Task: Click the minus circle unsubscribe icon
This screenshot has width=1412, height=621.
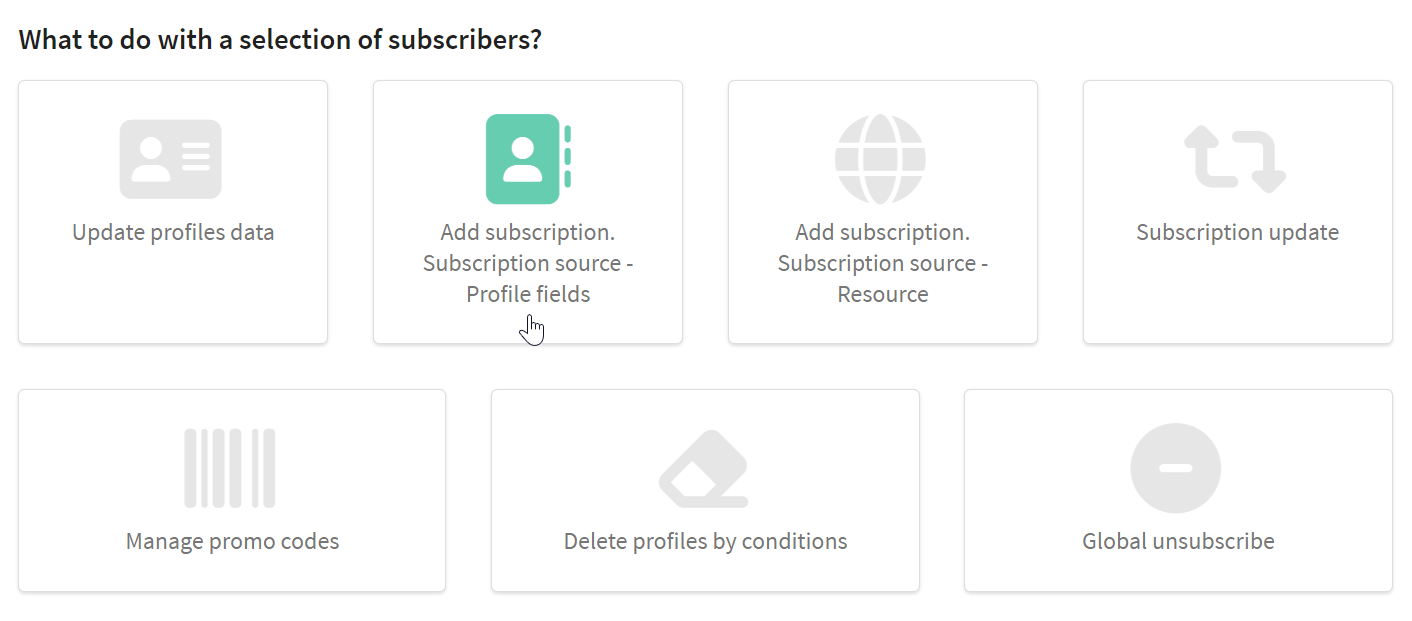Action: coord(1176,468)
